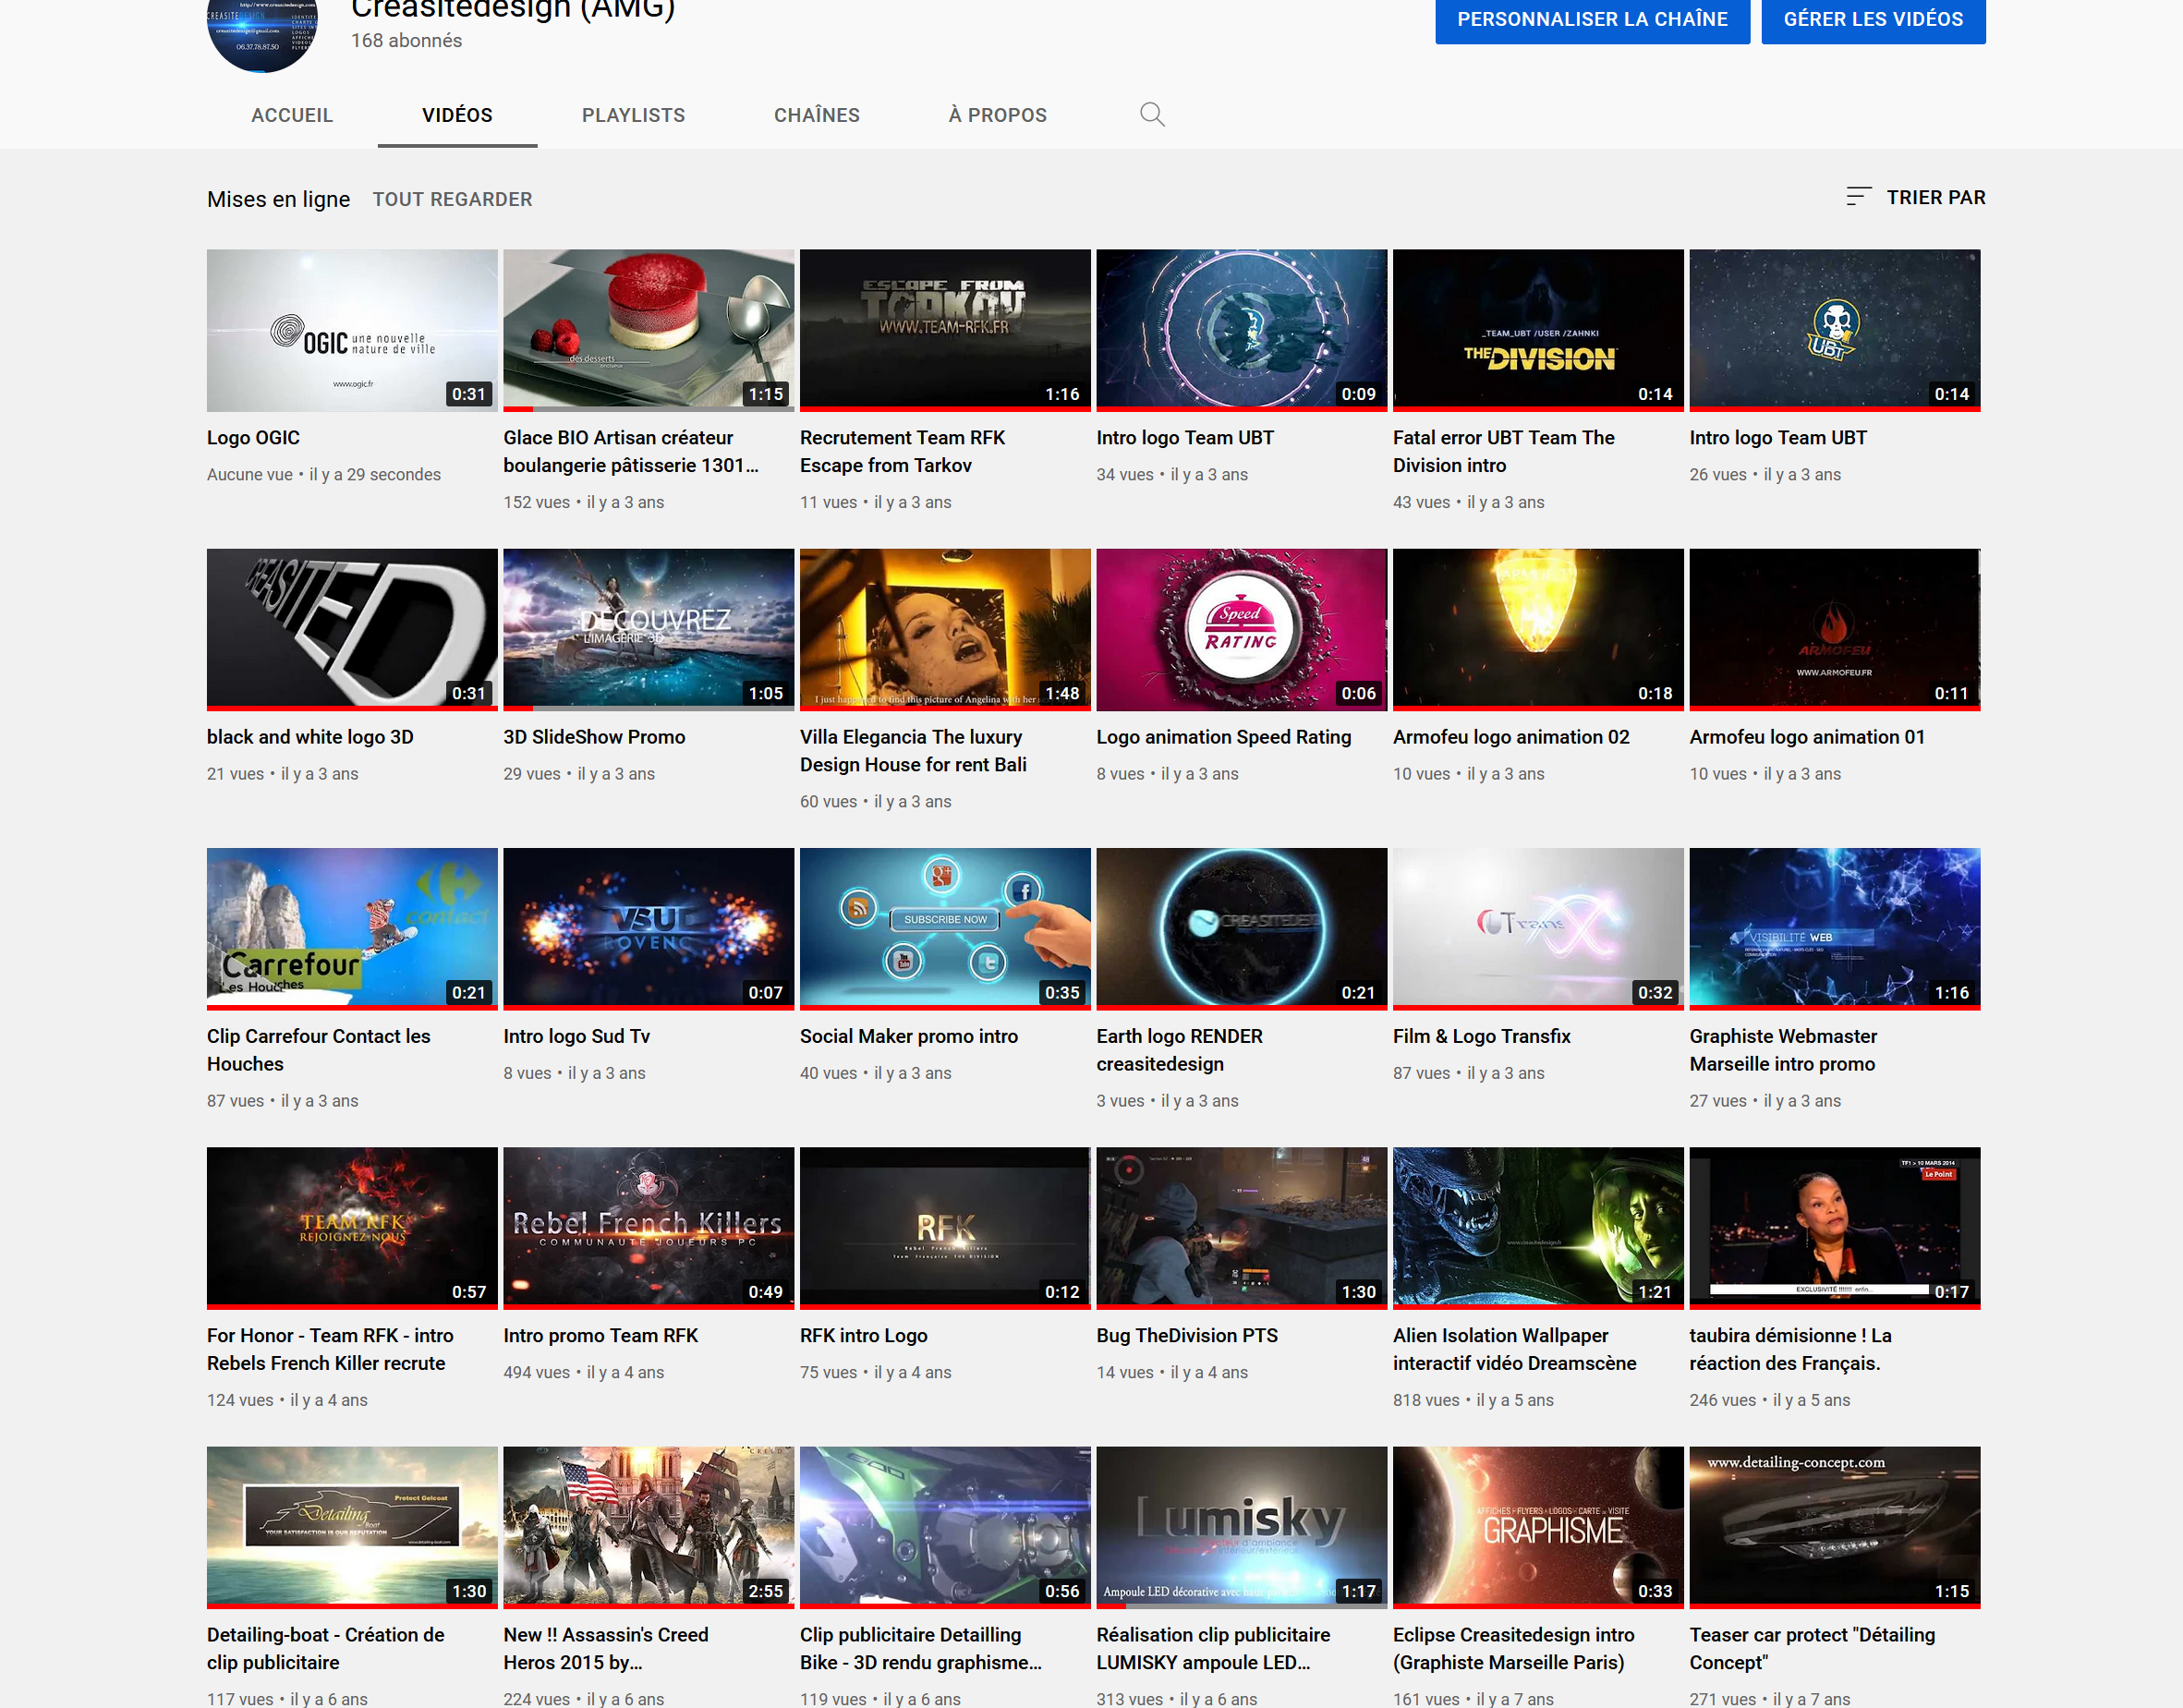
Task: Click the Creasitedesign channel avatar
Action: (x=263, y=30)
